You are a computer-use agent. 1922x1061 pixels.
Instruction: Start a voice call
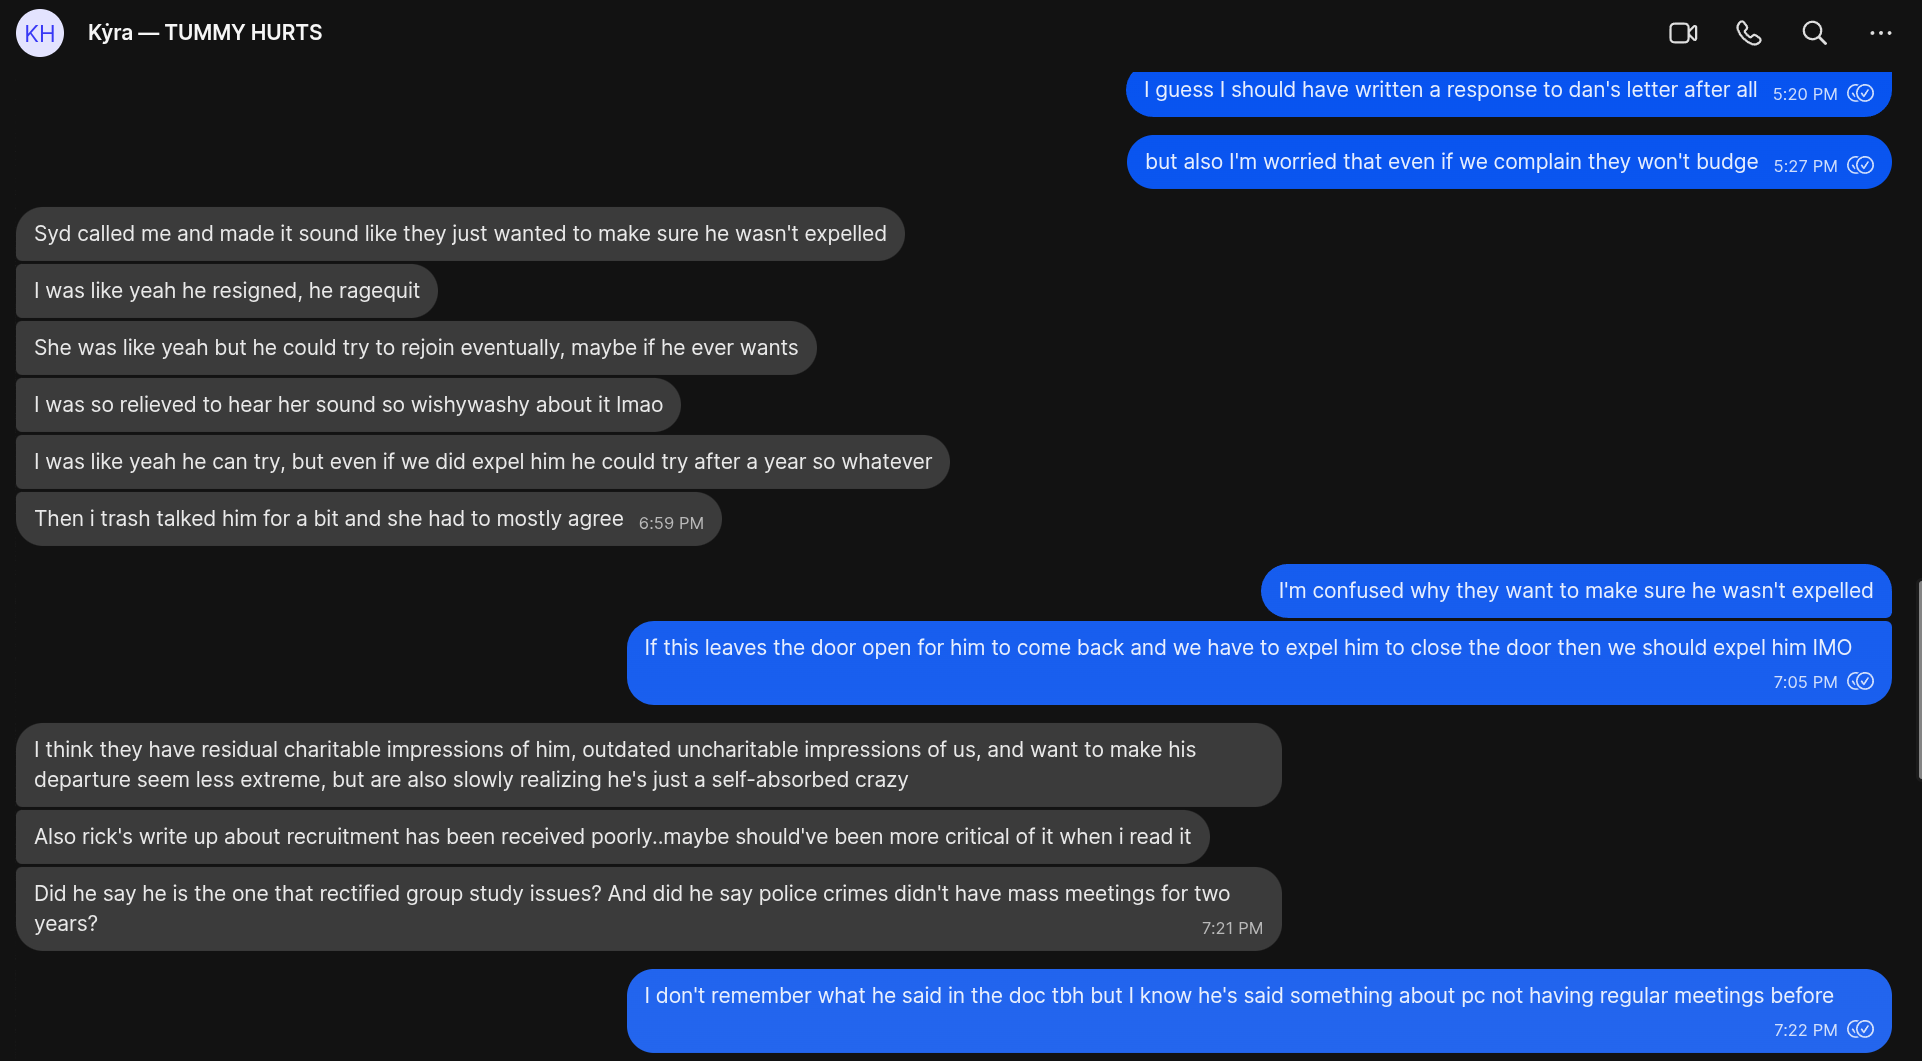pos(1748,33)
